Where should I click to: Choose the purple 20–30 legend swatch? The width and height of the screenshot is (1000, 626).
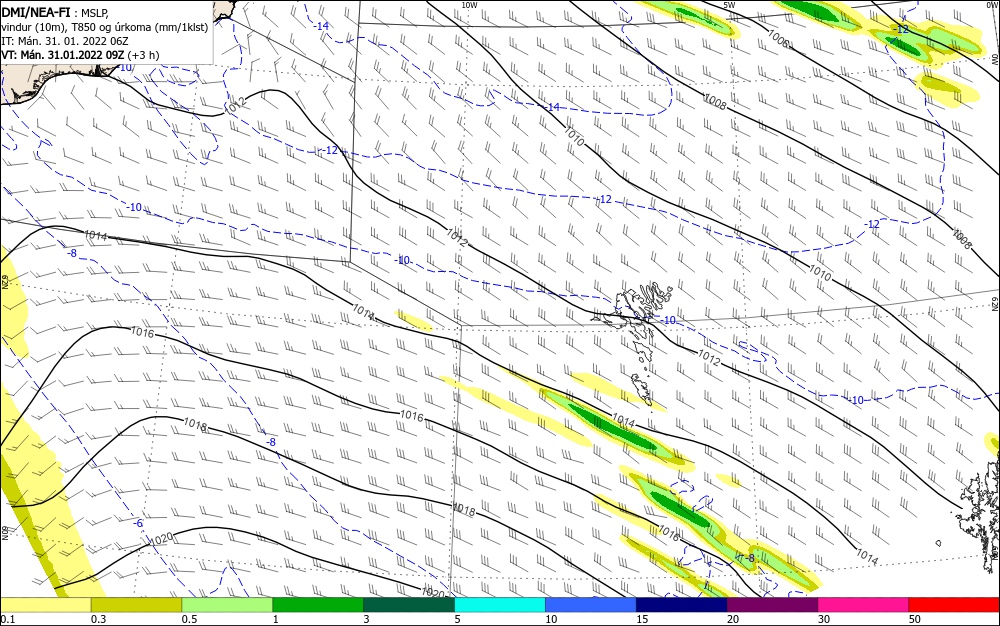tap(772, 605)
